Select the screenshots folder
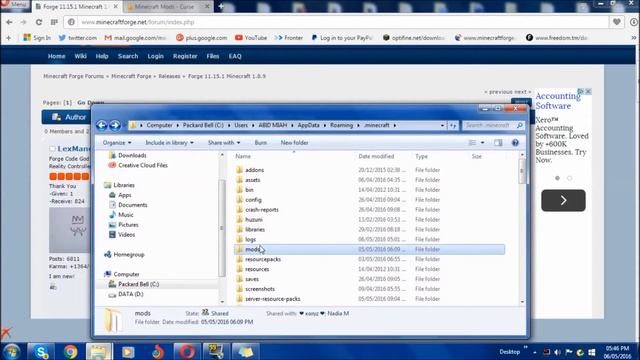 point(260,289)
